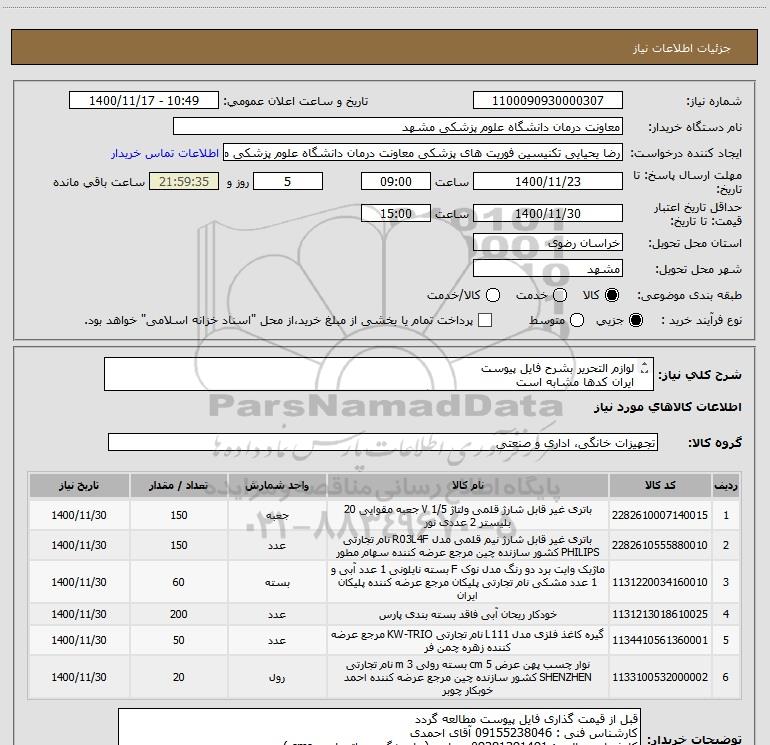Viewport: 770px width, 745px height.
Task: Click the جزئیات اطلاعات نیاز page header
Action: point(681,48)
